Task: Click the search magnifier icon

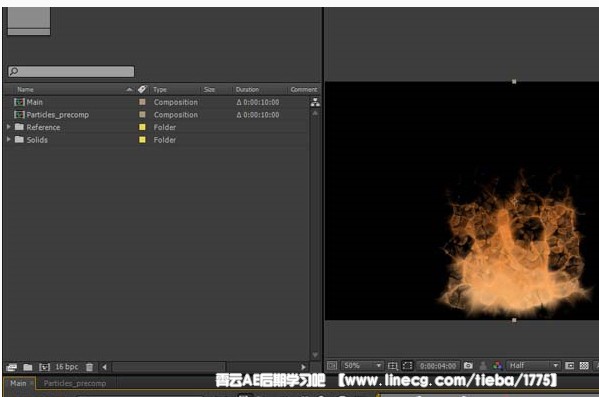Action: [x=14, y=71]
